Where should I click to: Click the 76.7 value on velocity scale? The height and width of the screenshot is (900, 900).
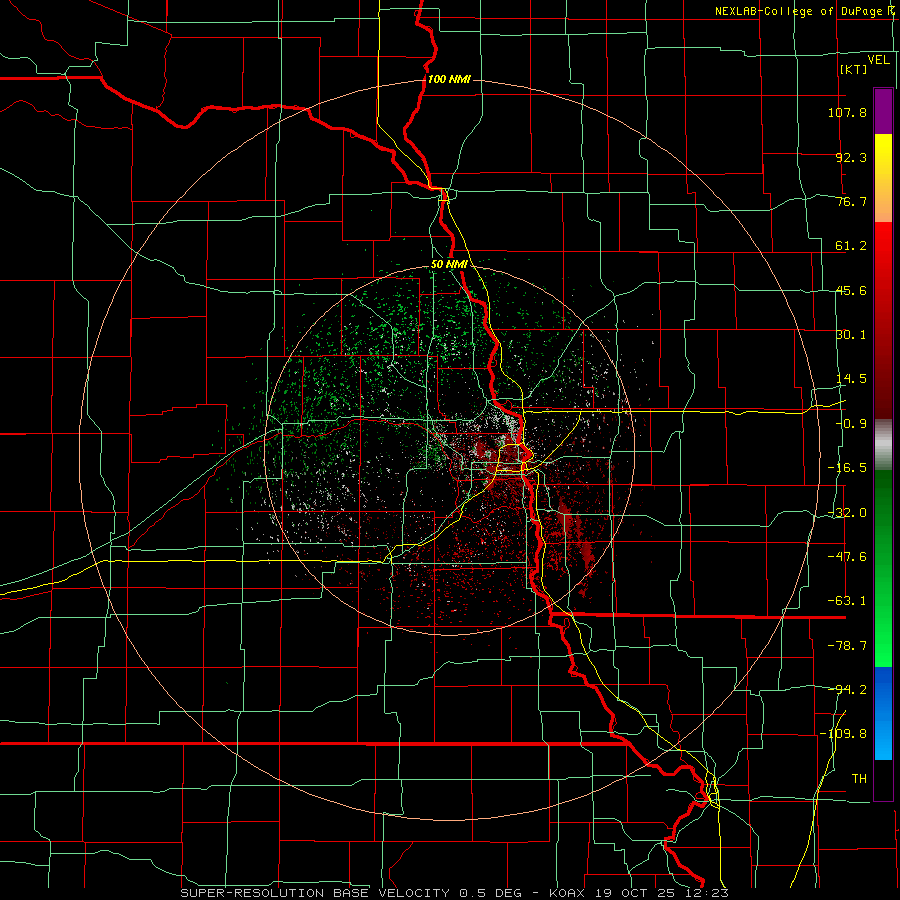click(851, 201)
